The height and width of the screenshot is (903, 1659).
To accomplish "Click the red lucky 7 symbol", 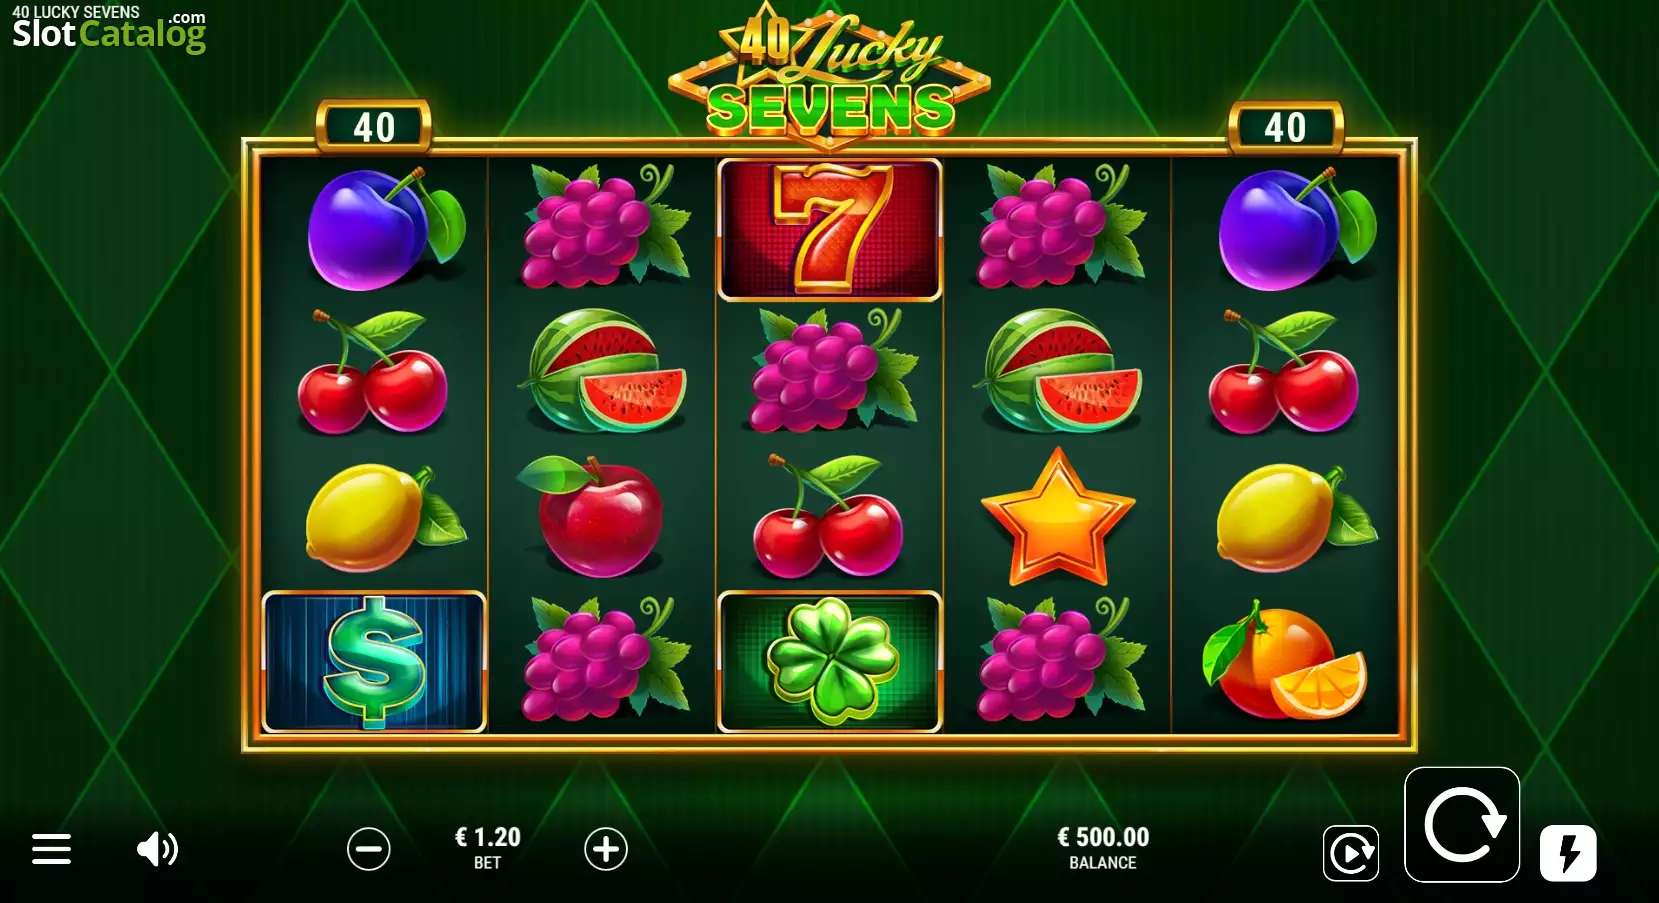I will tap(829, 229).
